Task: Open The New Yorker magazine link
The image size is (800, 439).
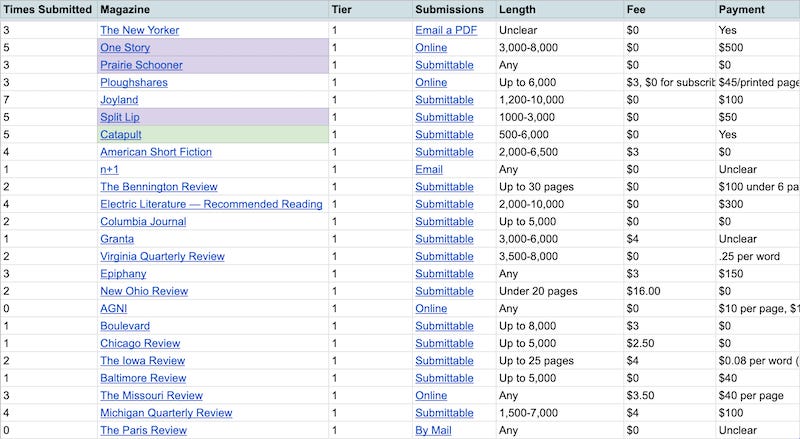Action: tap(139, 30)
